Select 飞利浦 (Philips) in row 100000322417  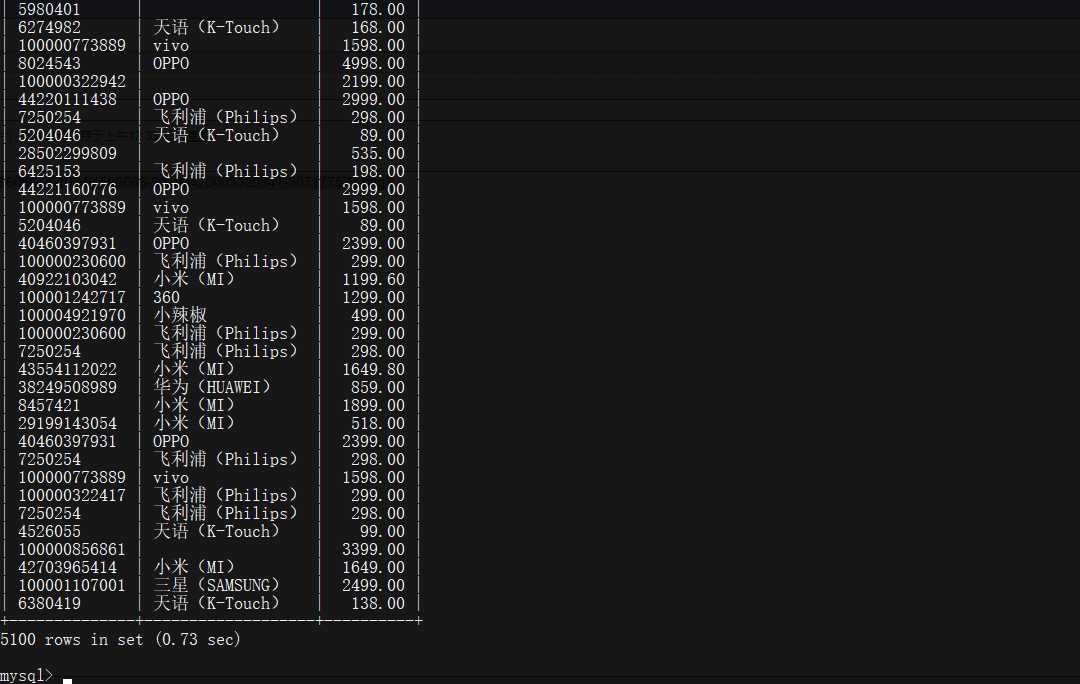pyautogui.click(x=225, y=496)
